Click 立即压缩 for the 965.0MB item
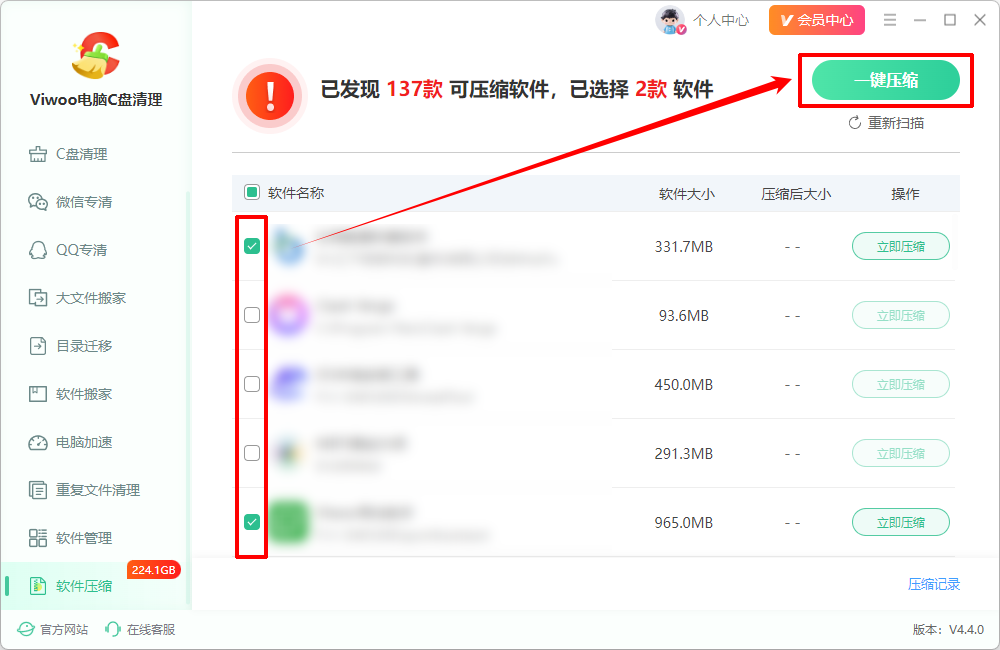The width and height of the screenshot is (1000, 650). 901,522
